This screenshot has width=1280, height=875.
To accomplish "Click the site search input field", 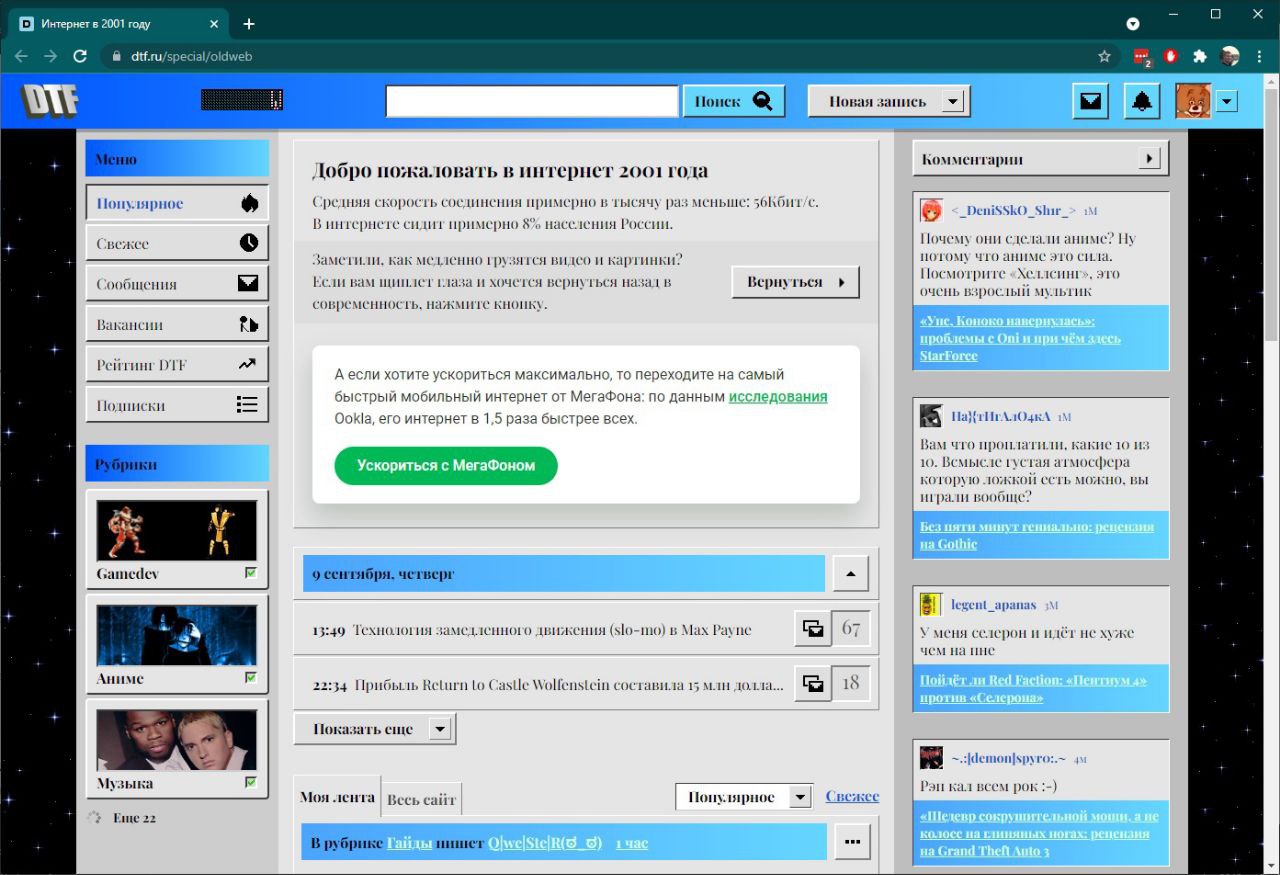I will pyautogui.click(x=532, y=101).
